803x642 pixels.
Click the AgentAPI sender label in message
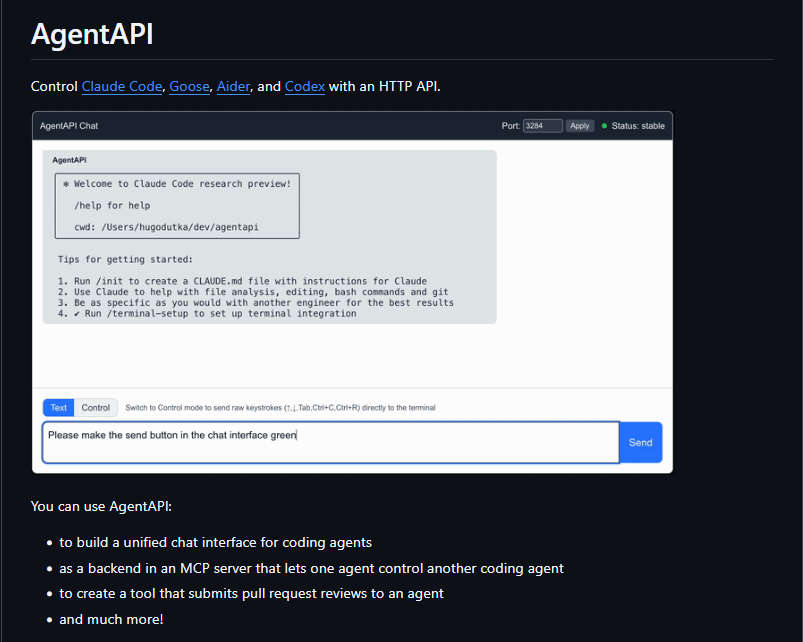(x=69, y=160)
